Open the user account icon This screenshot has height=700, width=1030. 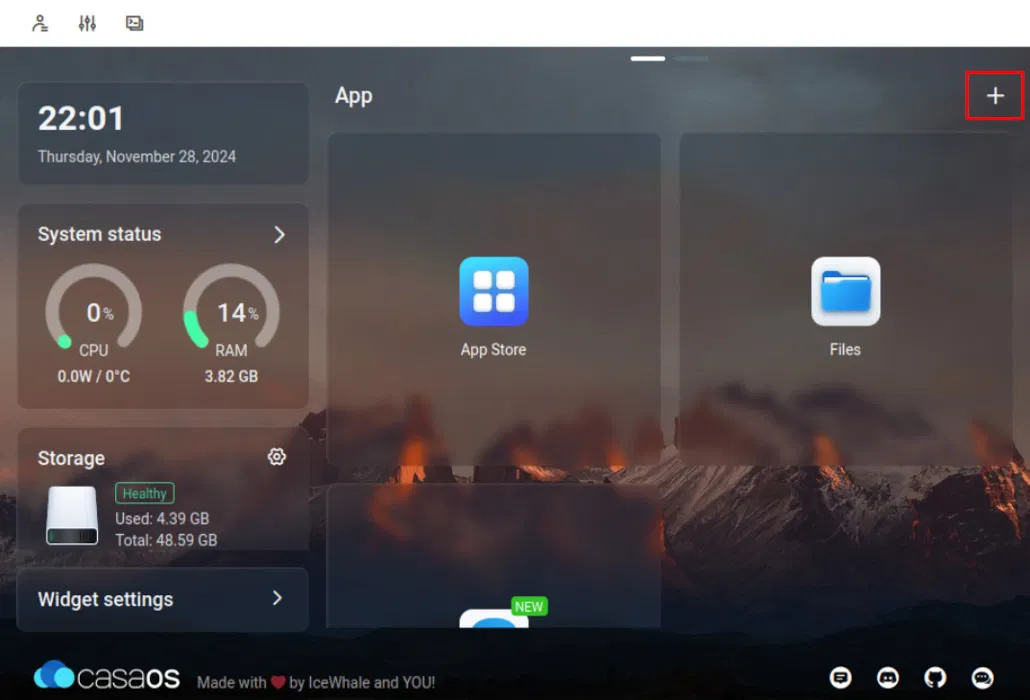[39, 22]
